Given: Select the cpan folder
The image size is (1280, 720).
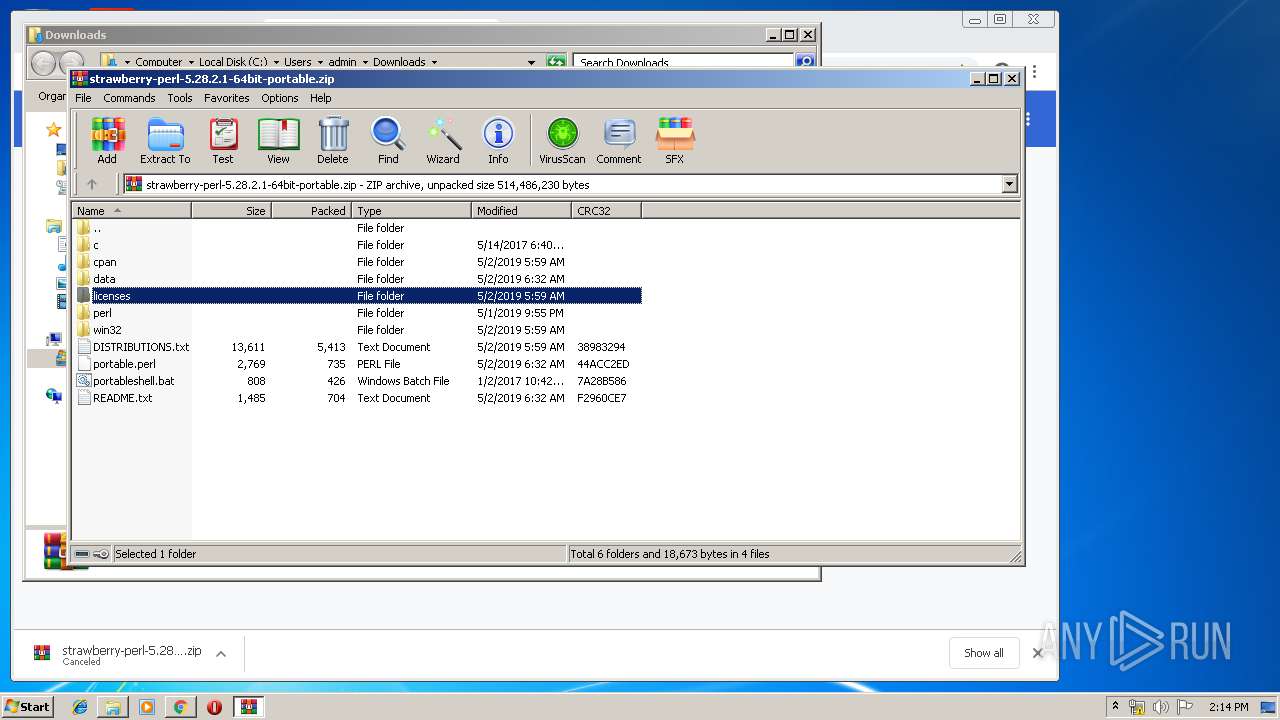Looking at the screenshot, I should [357, 262].
